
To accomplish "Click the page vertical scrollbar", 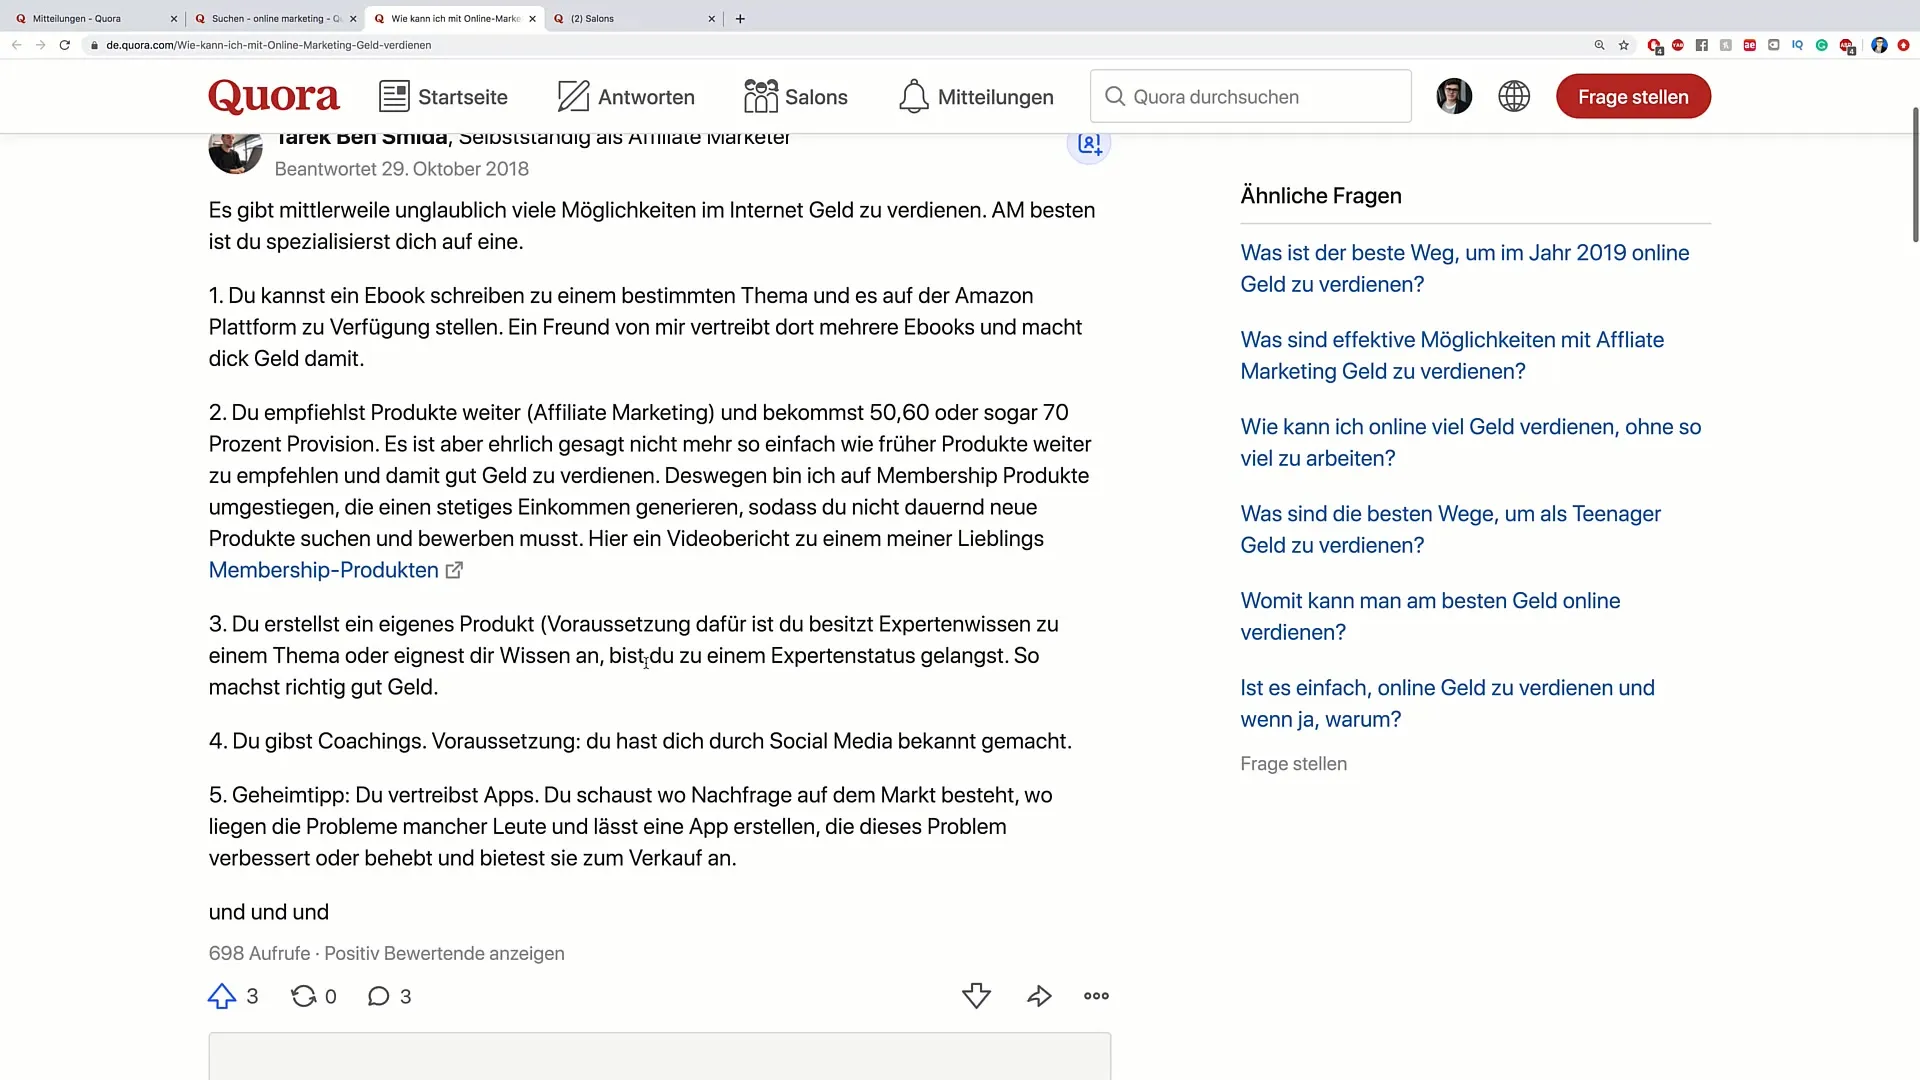I will pos(1915,175).
